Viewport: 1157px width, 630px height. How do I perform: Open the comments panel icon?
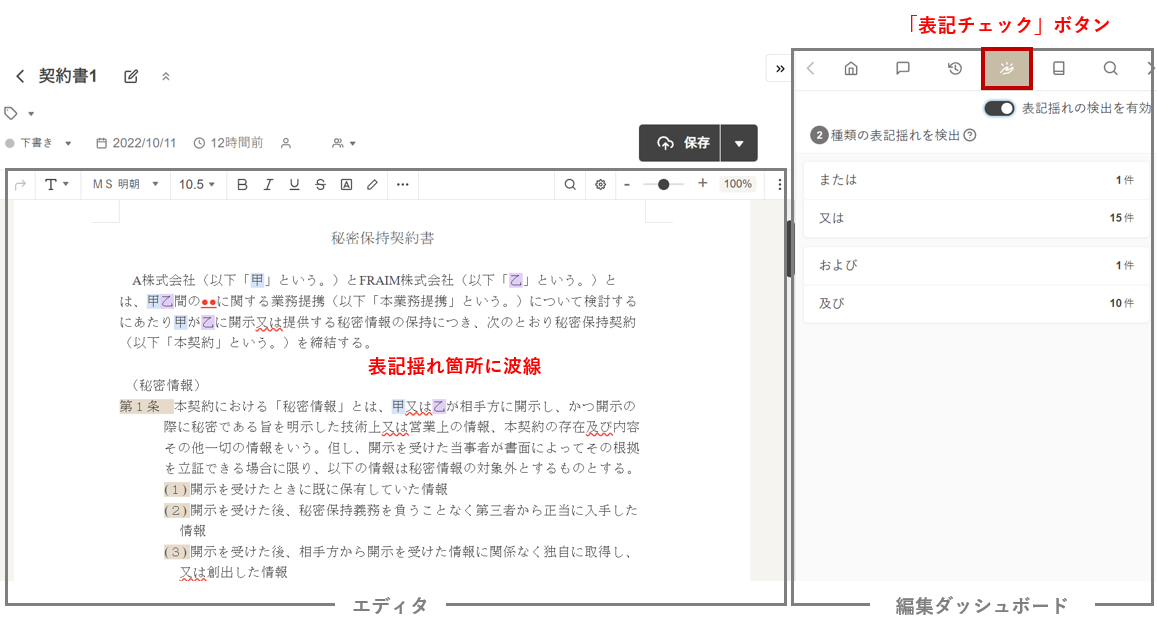pyautogui.click(x=903, y=69)
